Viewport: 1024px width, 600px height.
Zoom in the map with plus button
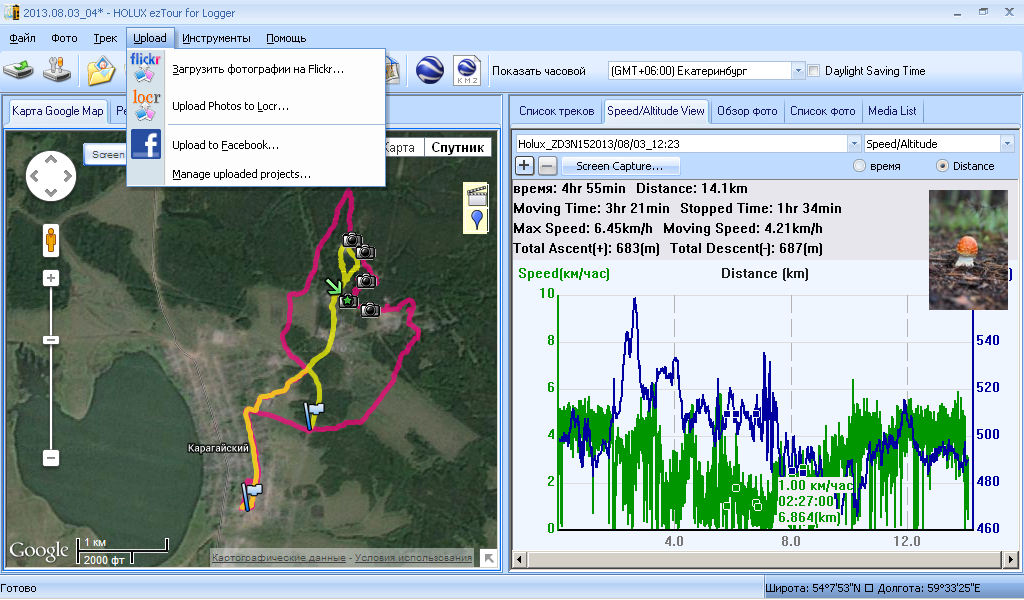51,278
